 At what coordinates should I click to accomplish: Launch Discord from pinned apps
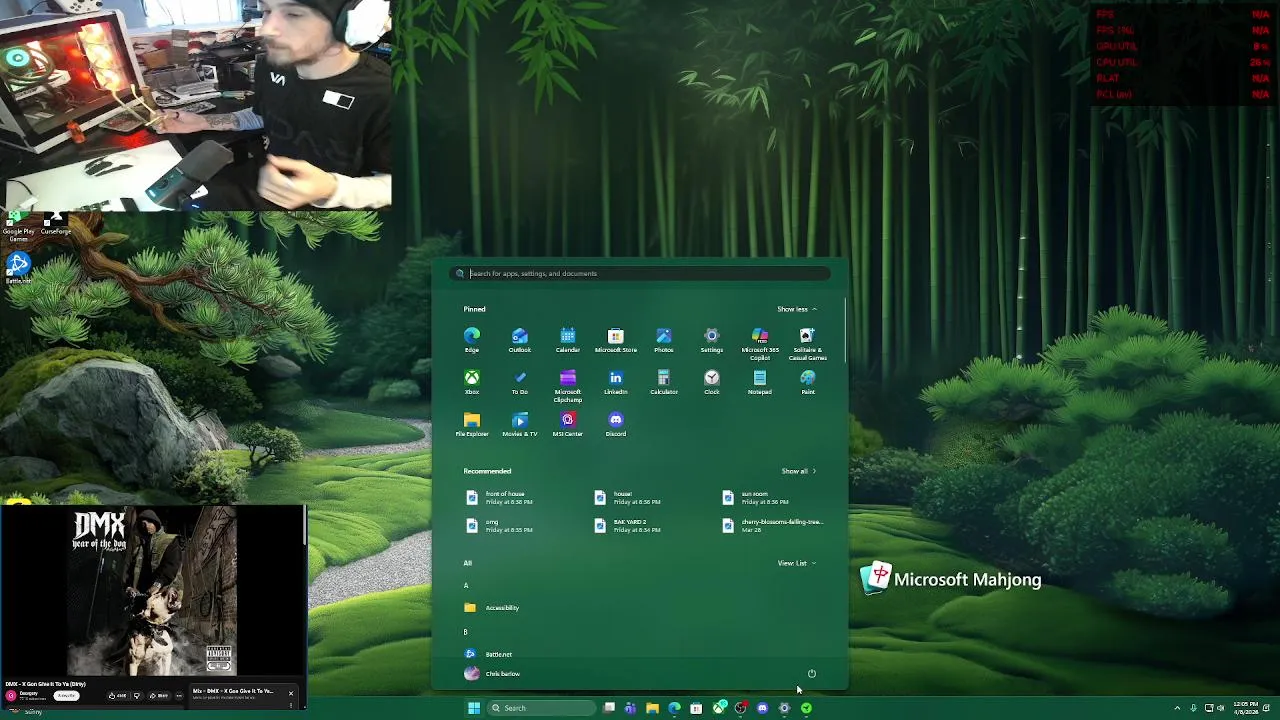click(616, 423)
